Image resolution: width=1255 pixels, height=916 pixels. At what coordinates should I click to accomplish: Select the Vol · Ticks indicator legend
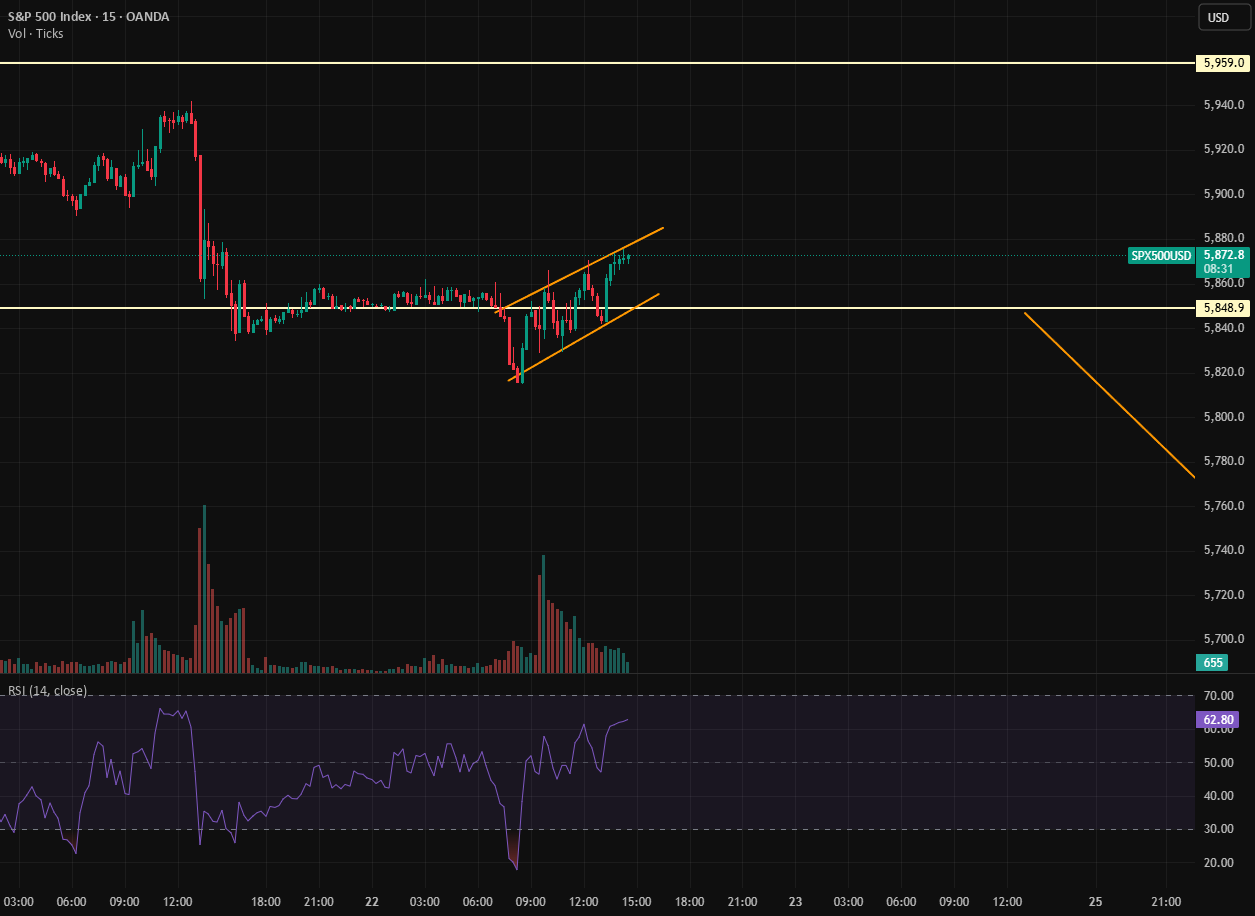[36, 33]
